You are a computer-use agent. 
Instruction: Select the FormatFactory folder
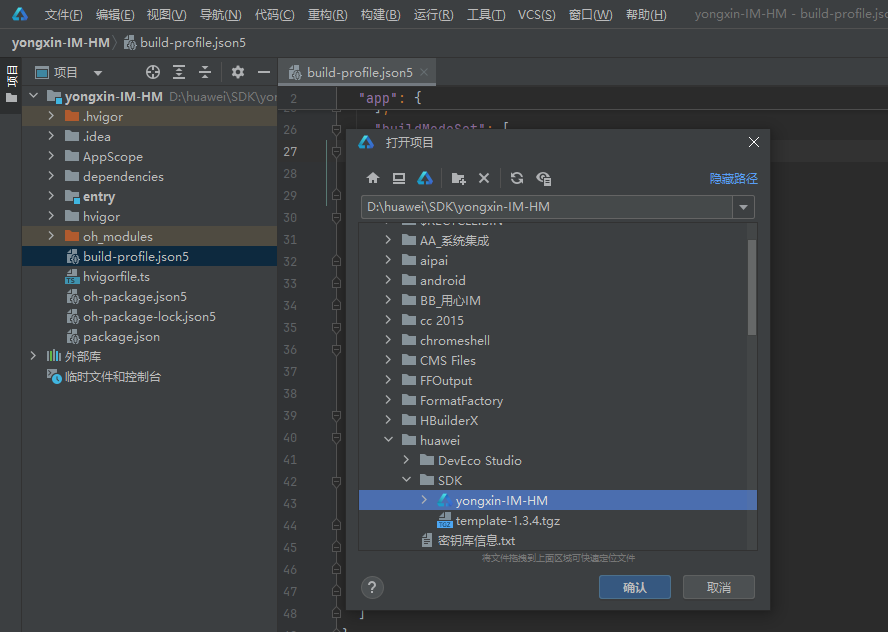tap(462, 400)
